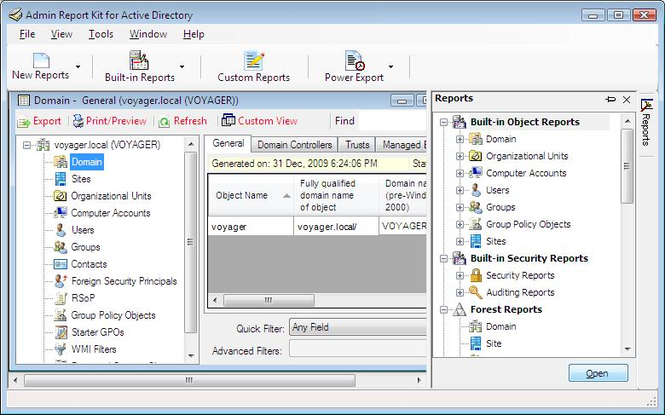Open the Built-in Reports toolbar icon

139,60
